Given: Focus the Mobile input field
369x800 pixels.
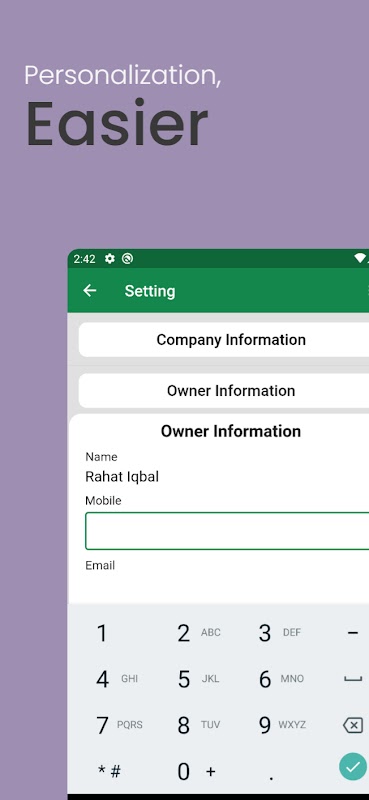Looking at the screenshot, I should (x=227, y=531).
